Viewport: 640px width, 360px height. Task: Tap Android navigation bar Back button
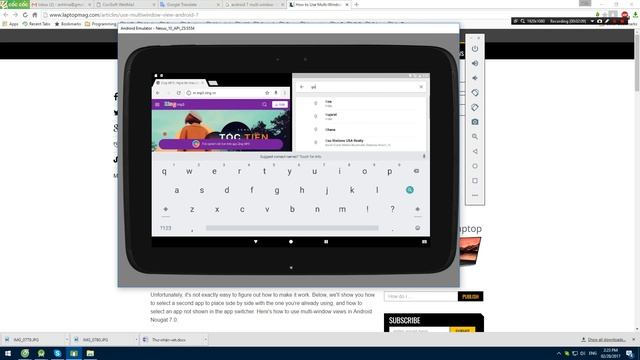[x=256, y=242]
